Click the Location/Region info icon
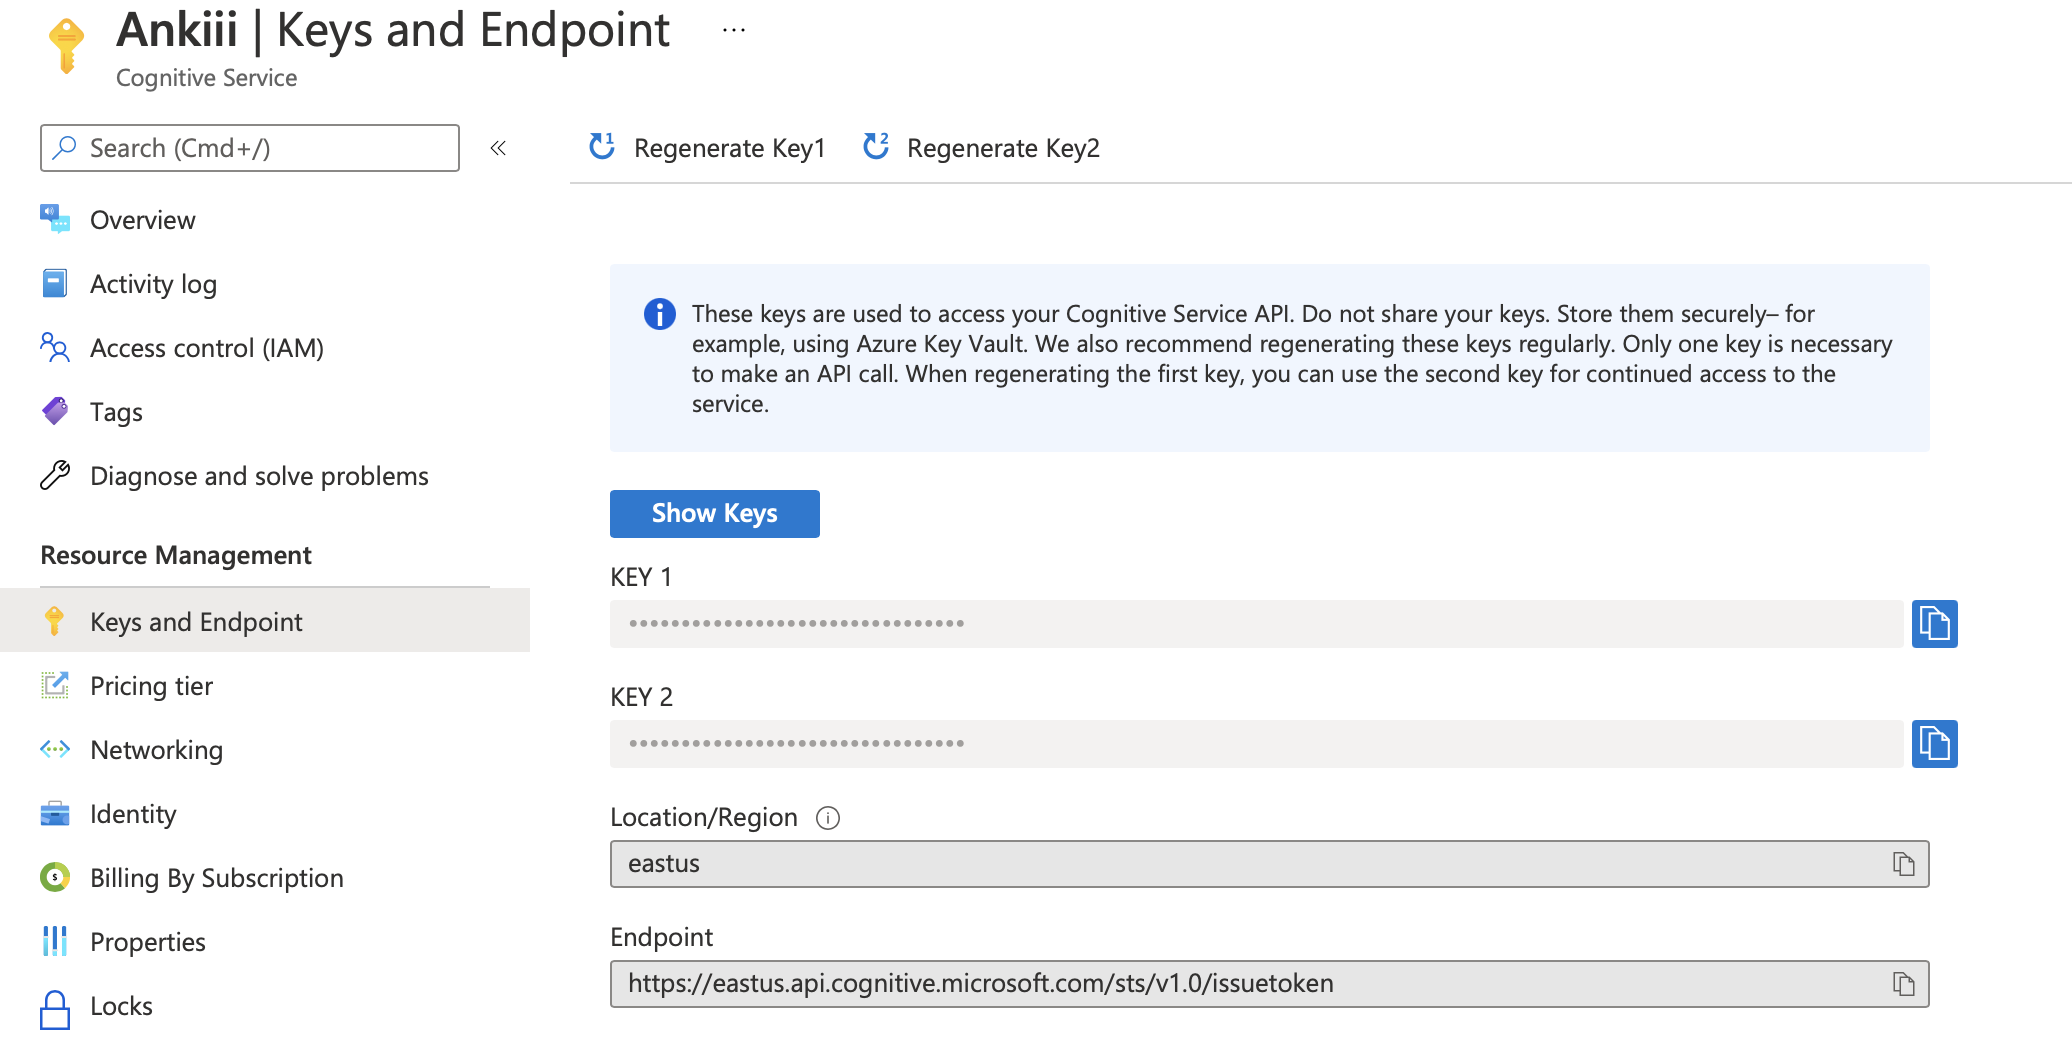Screen dimensions: 2072x1056 pyautogui.click(x=828, y=818)
